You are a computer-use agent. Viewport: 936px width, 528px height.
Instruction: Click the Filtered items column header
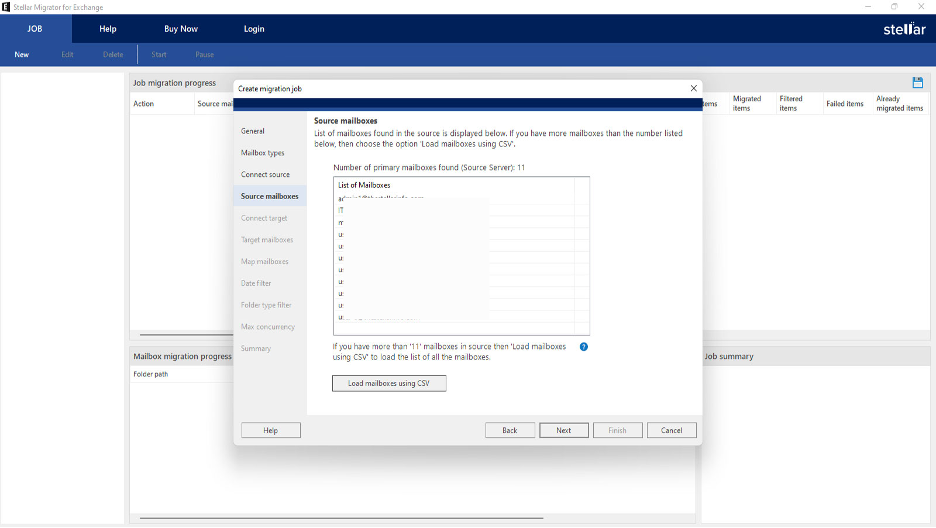click(791, 103)
